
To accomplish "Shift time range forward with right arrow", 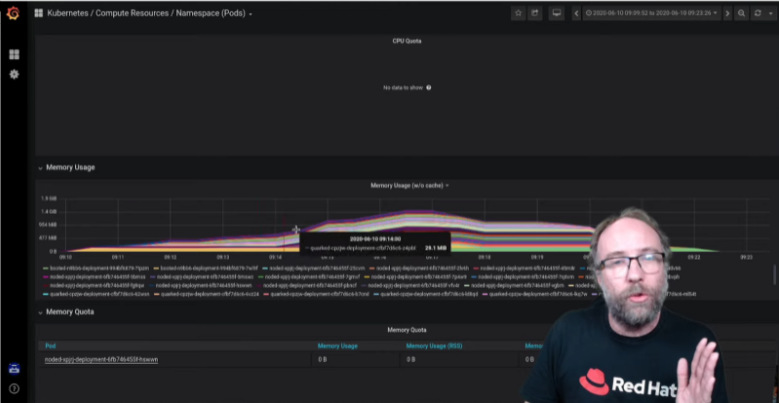I will 727,13.
